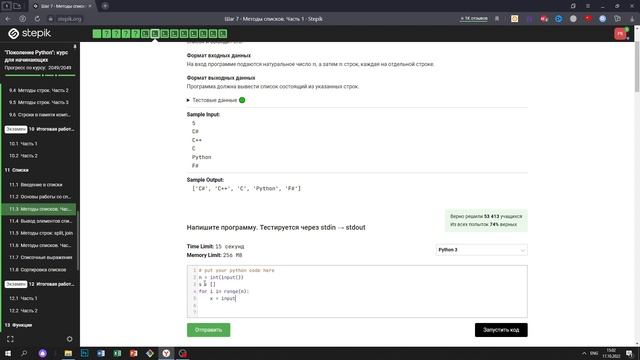This screenshot has width=640, height=360.
Task: Open the user profile avatar menu
Action: click(x=620, y=33)
